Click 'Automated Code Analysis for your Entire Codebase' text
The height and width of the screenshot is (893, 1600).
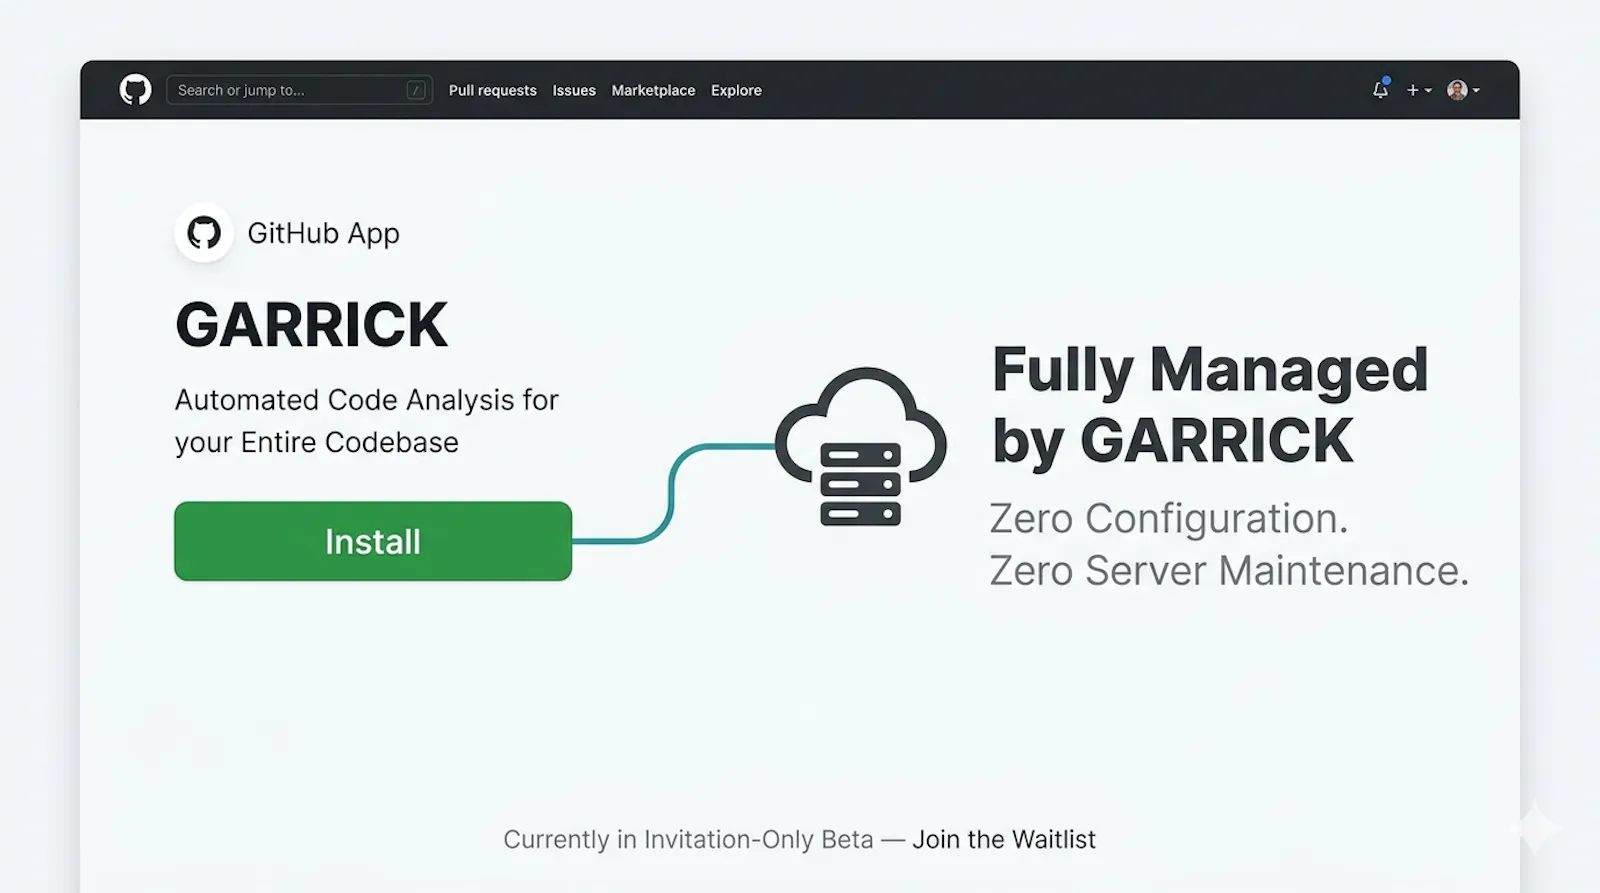pyautogui.click(x=366, y=421)
